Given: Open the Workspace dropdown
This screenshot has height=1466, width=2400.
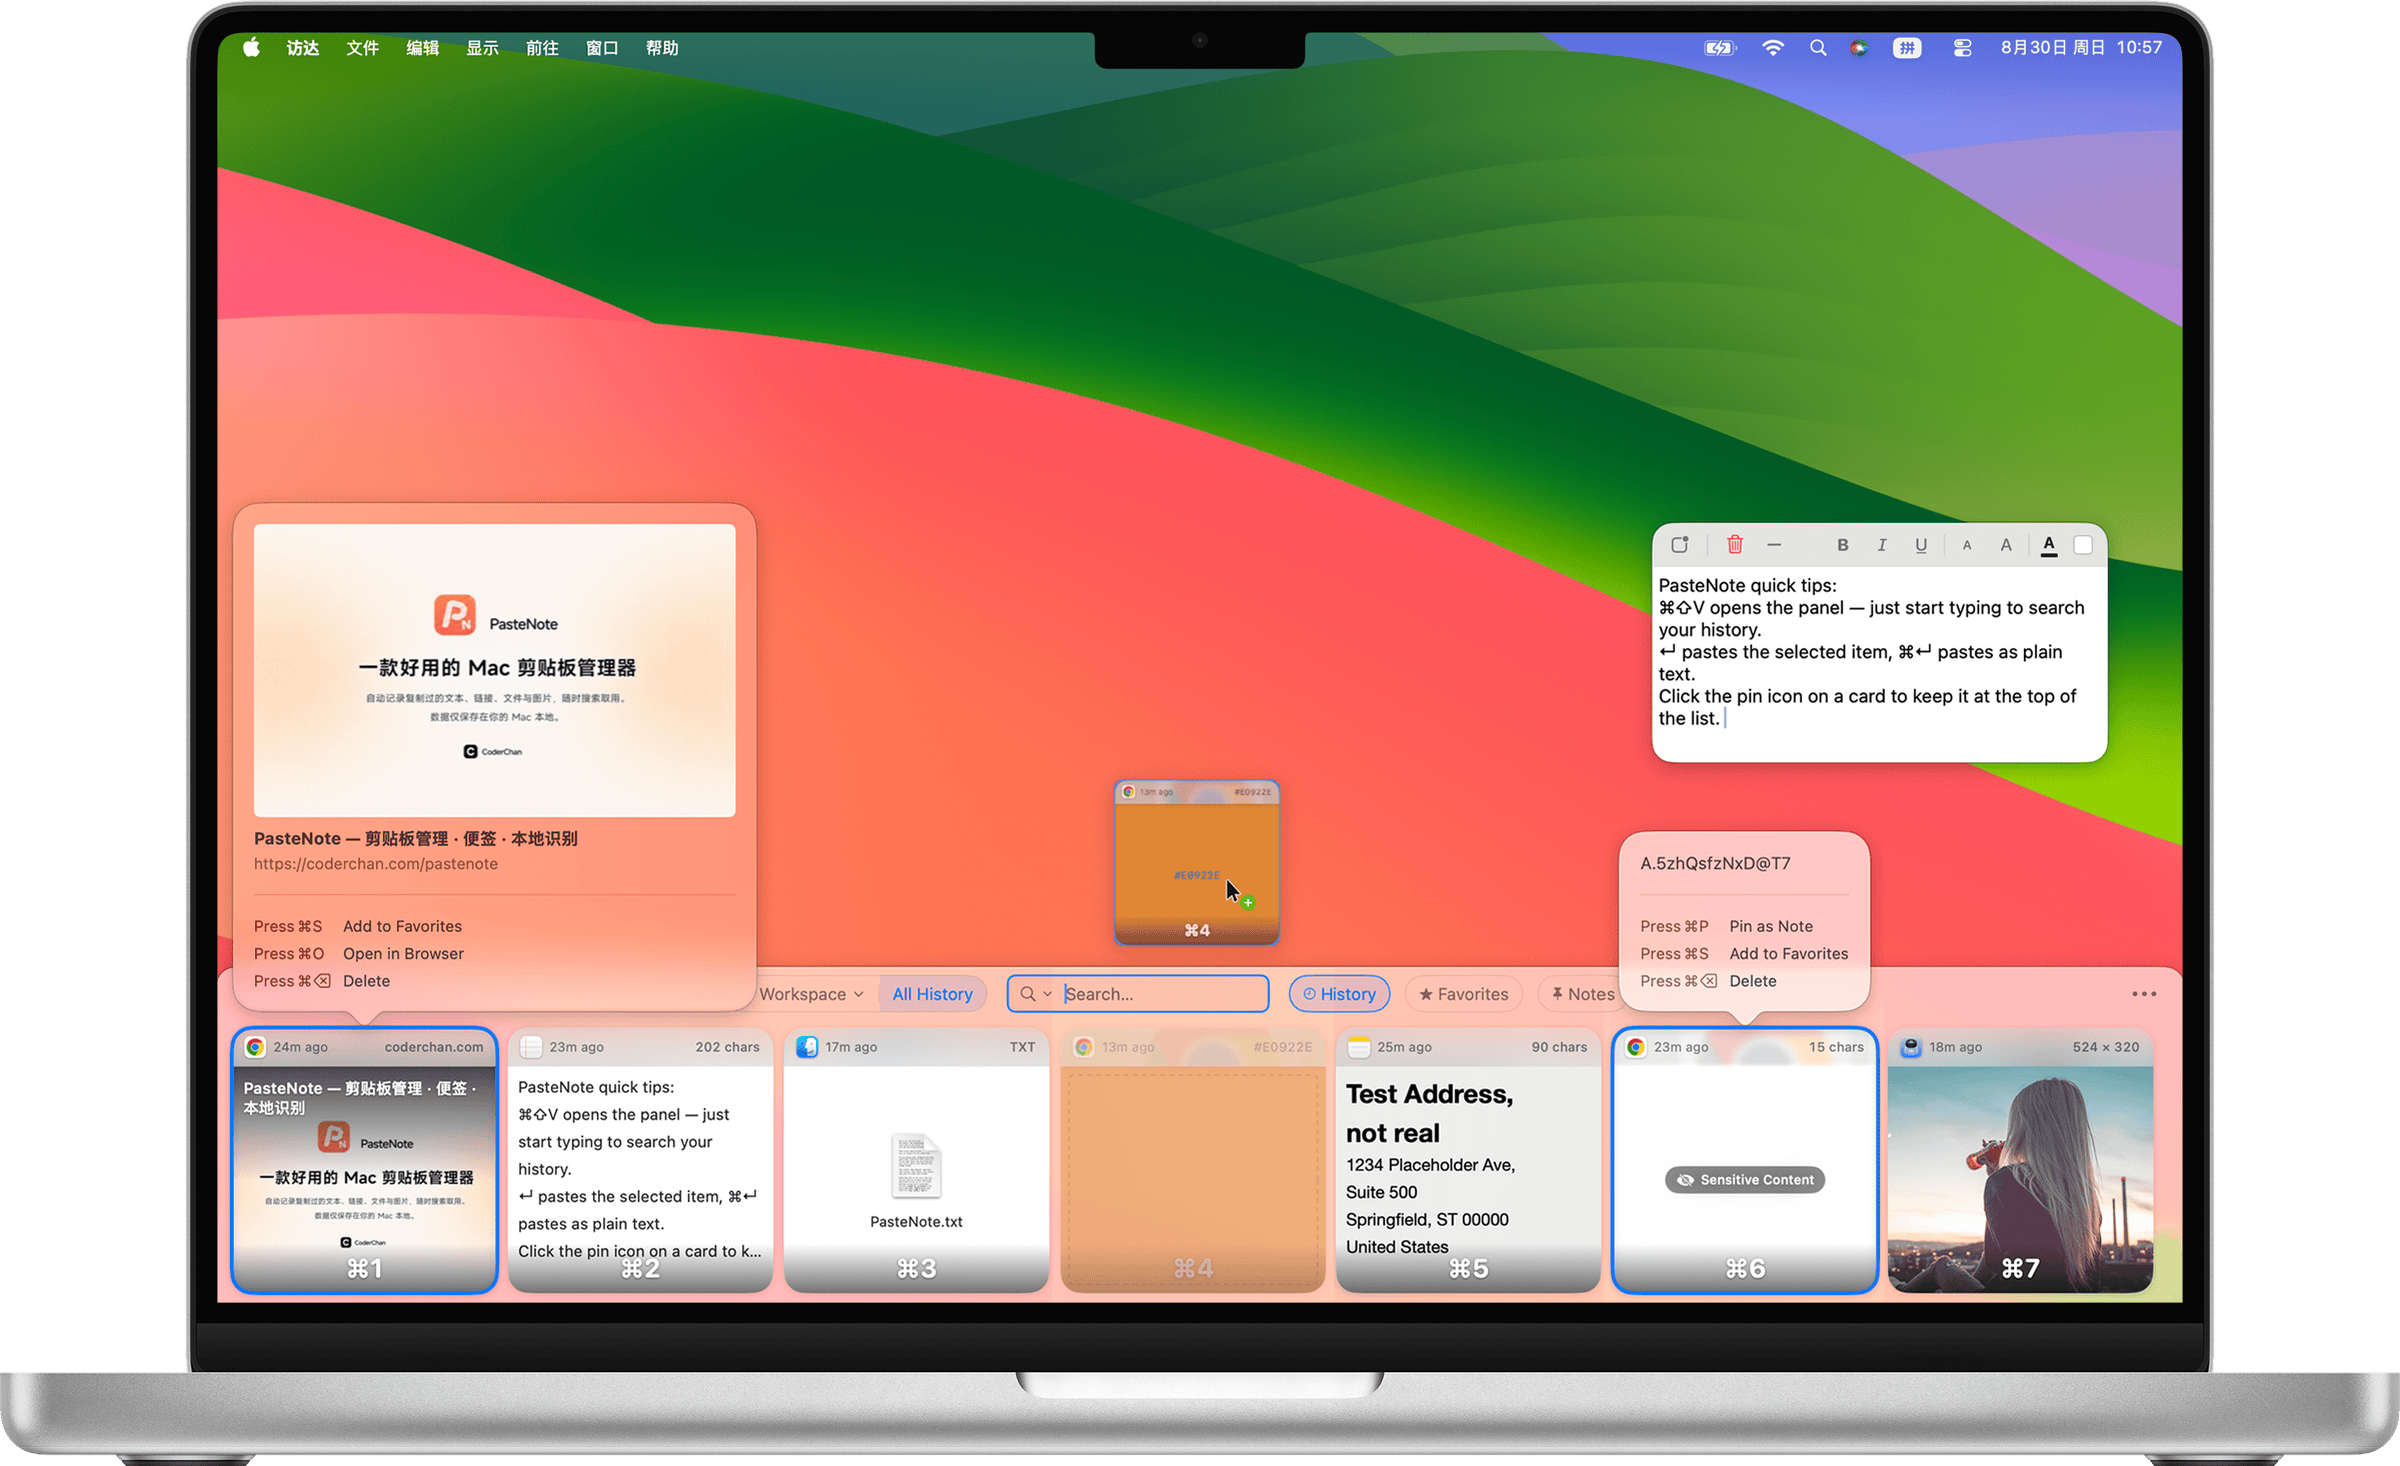Looking at the screenshot, I should [x=811, y=994].
